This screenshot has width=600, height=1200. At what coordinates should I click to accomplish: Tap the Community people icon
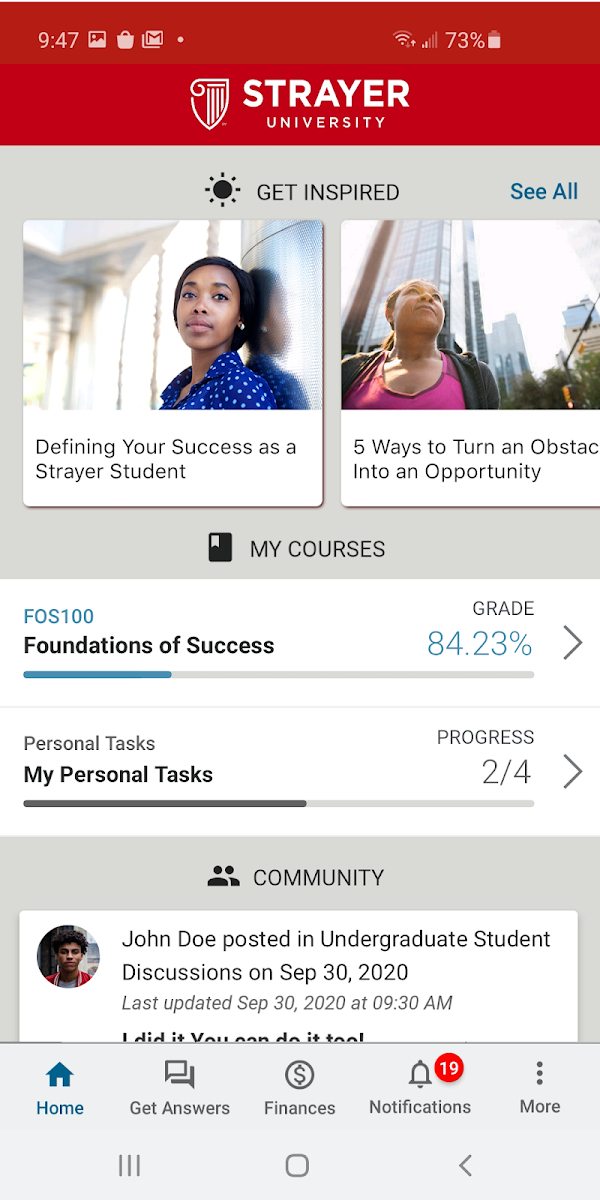pyautogui.click(x=224, y=877)
